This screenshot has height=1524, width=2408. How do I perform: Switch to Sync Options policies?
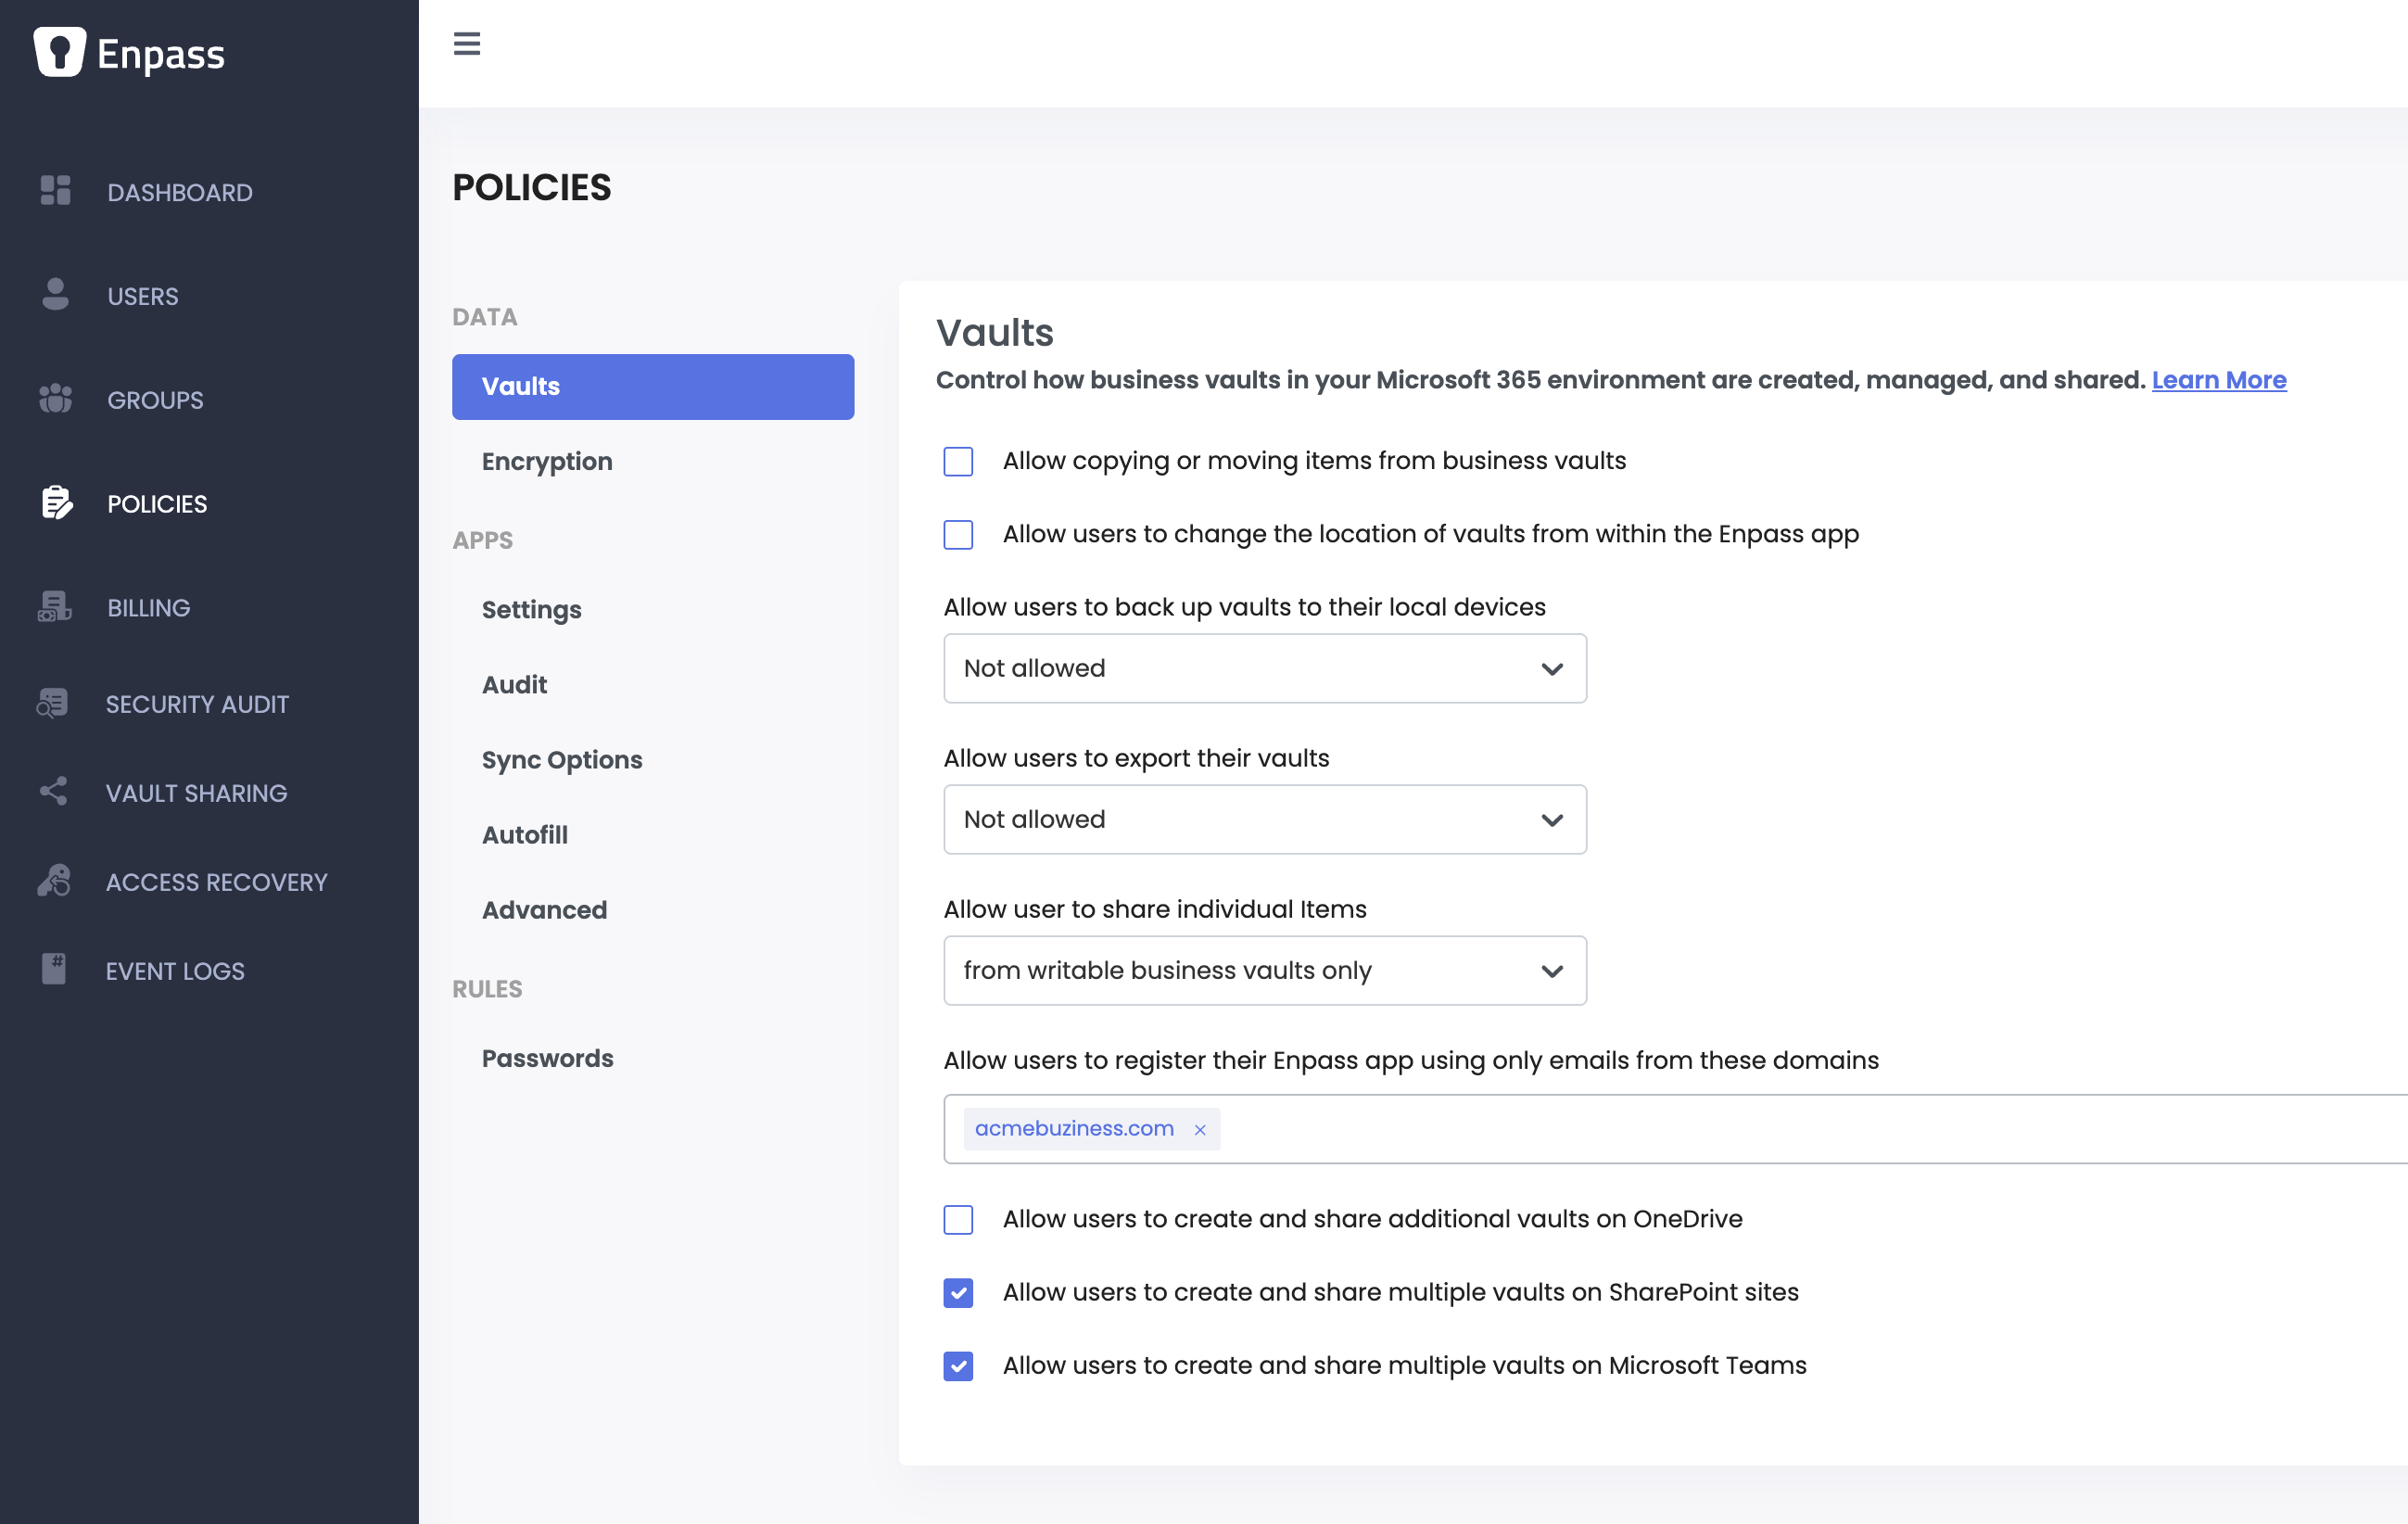[562, 760]
